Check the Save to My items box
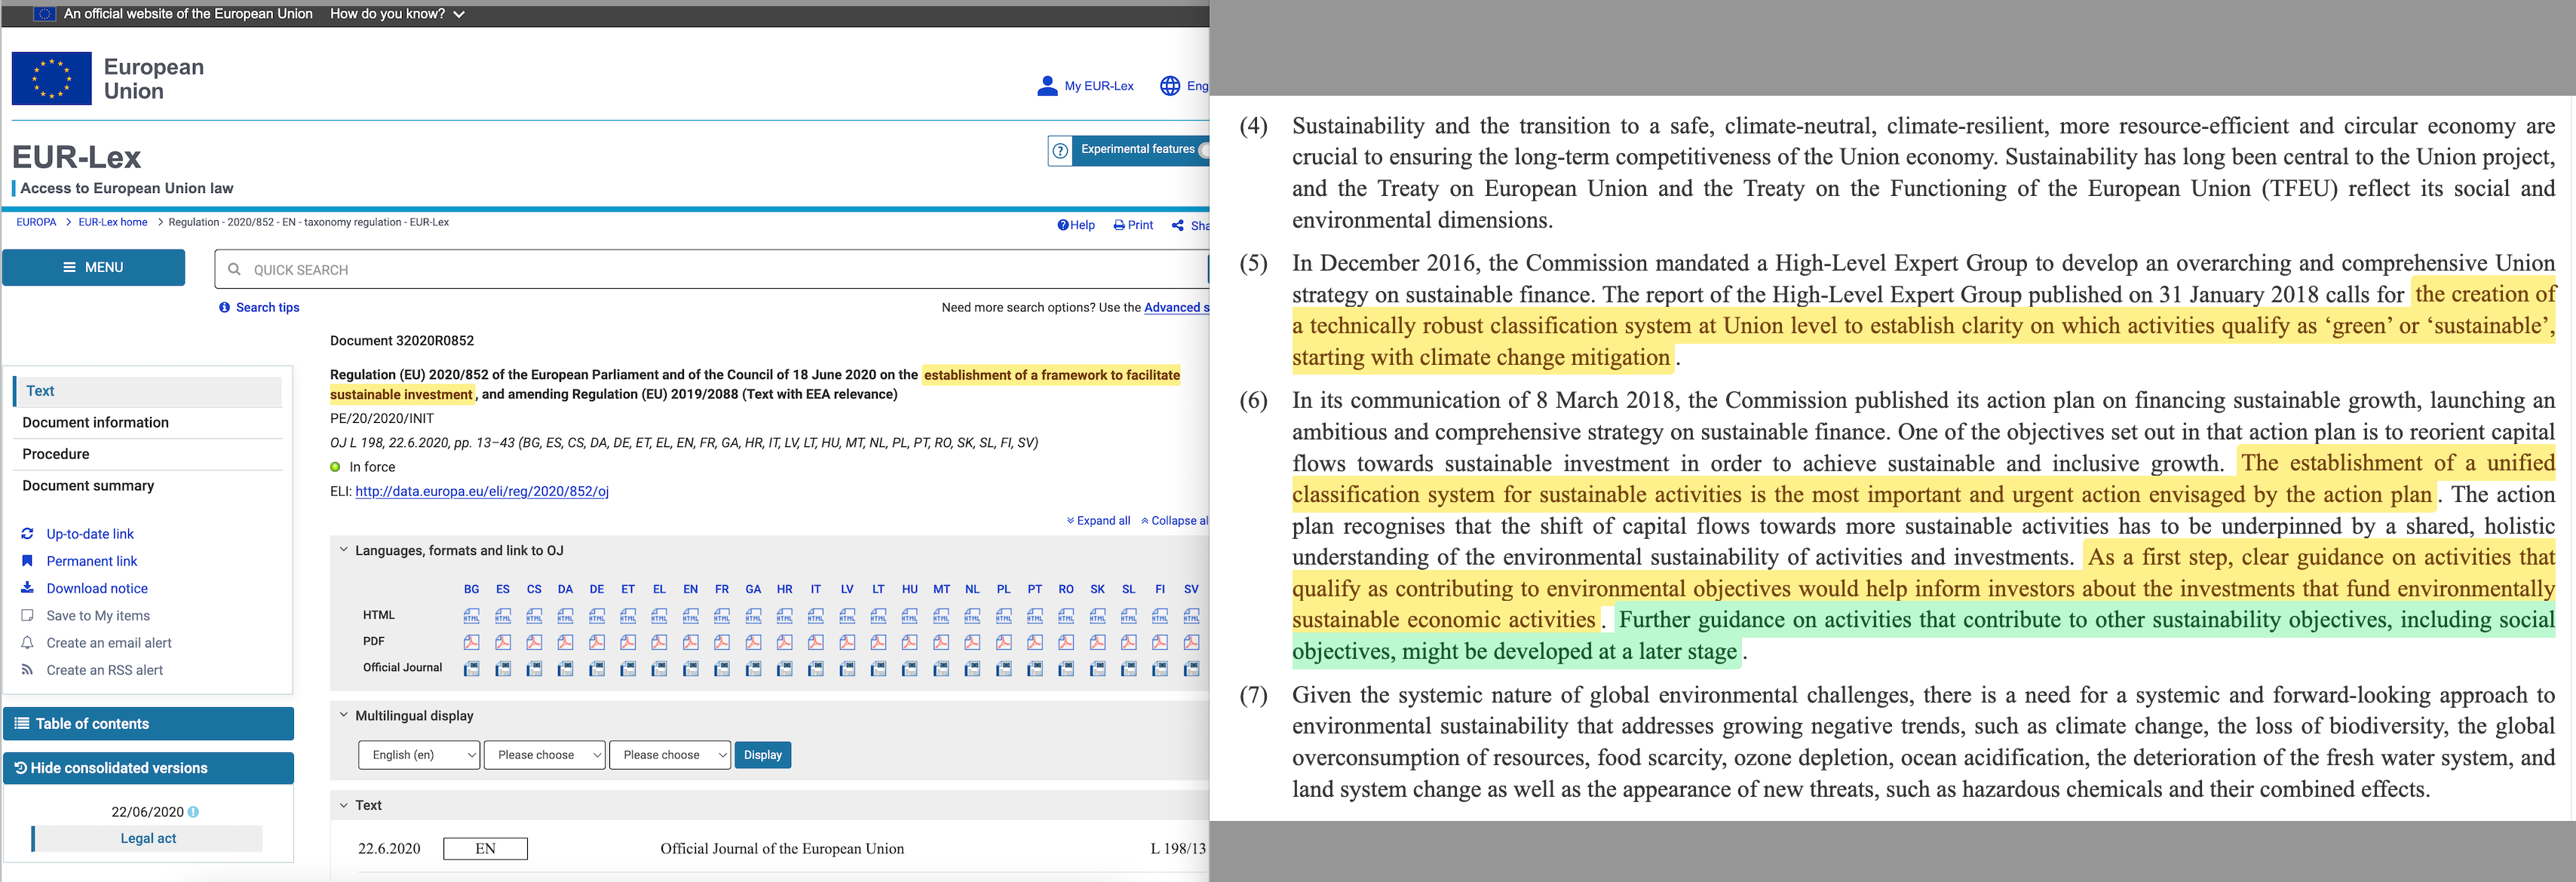The image size is (2576, 882). pos(27,616)
